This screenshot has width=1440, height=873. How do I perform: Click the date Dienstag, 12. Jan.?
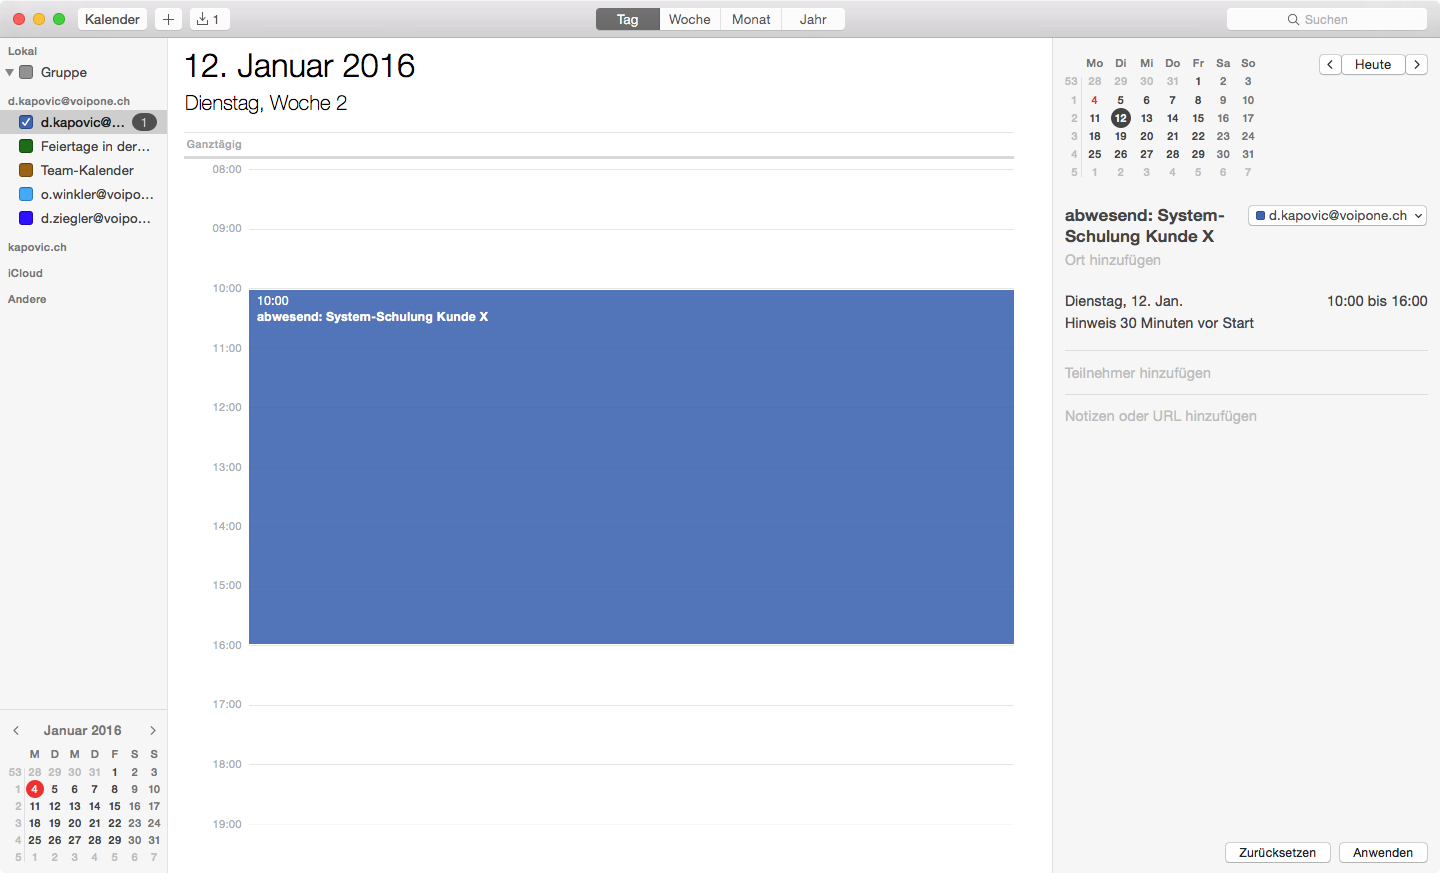point(1124,301)
